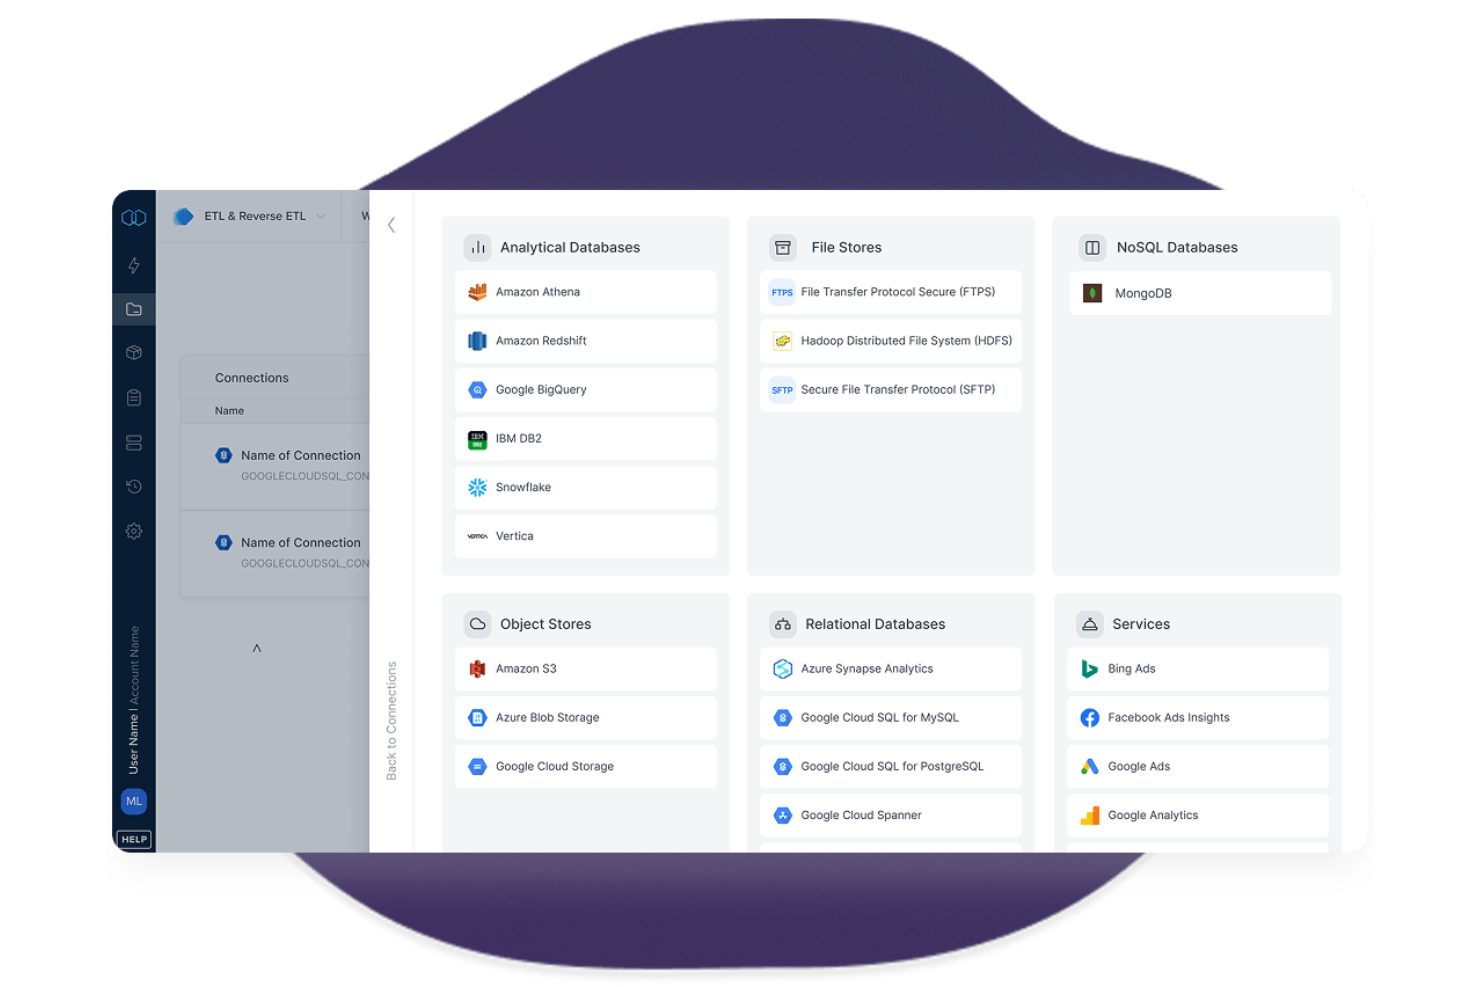
Task: Open the second Name of Connection row
Action: point(276,553)
